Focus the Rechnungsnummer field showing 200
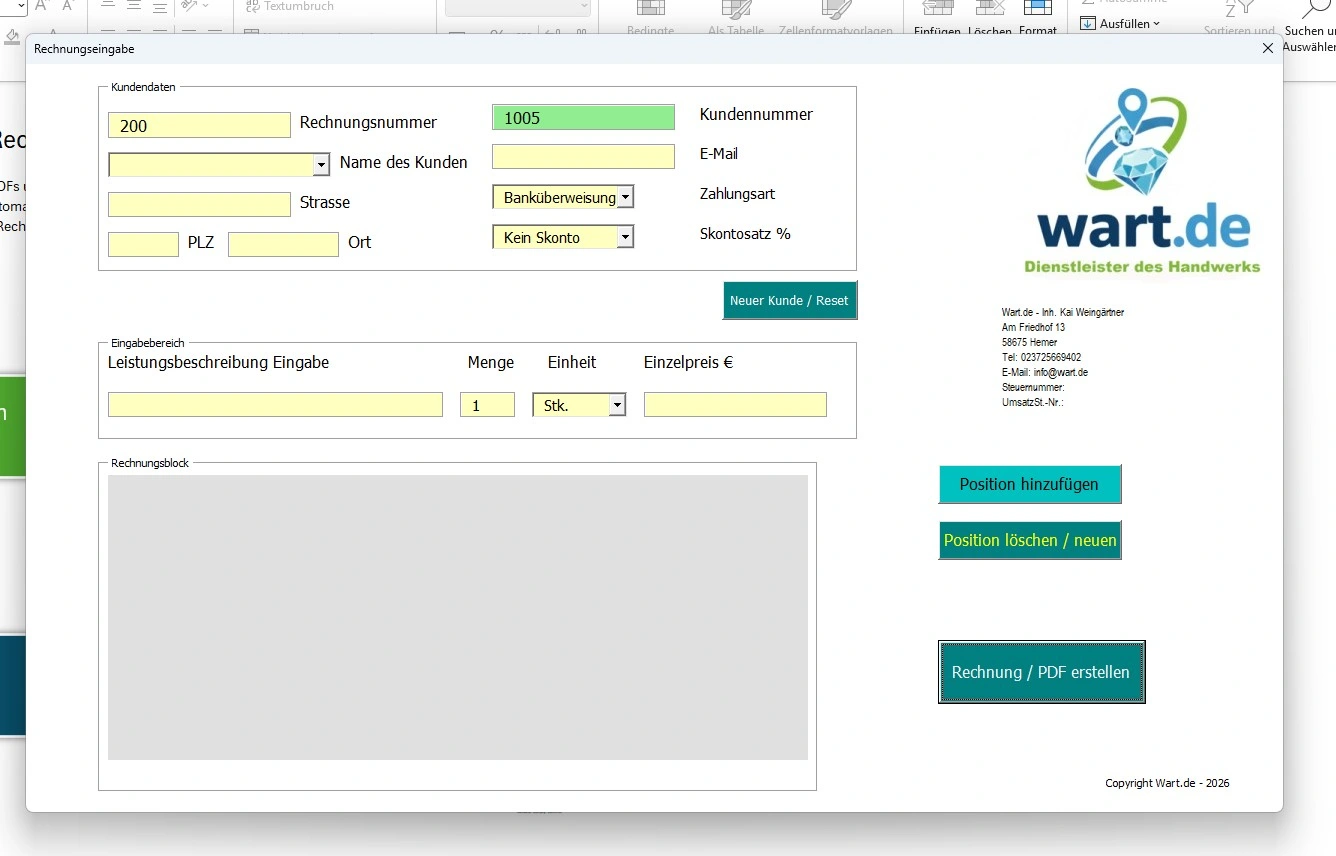Screen dimensions: 1336x856 tap(199, 125)
